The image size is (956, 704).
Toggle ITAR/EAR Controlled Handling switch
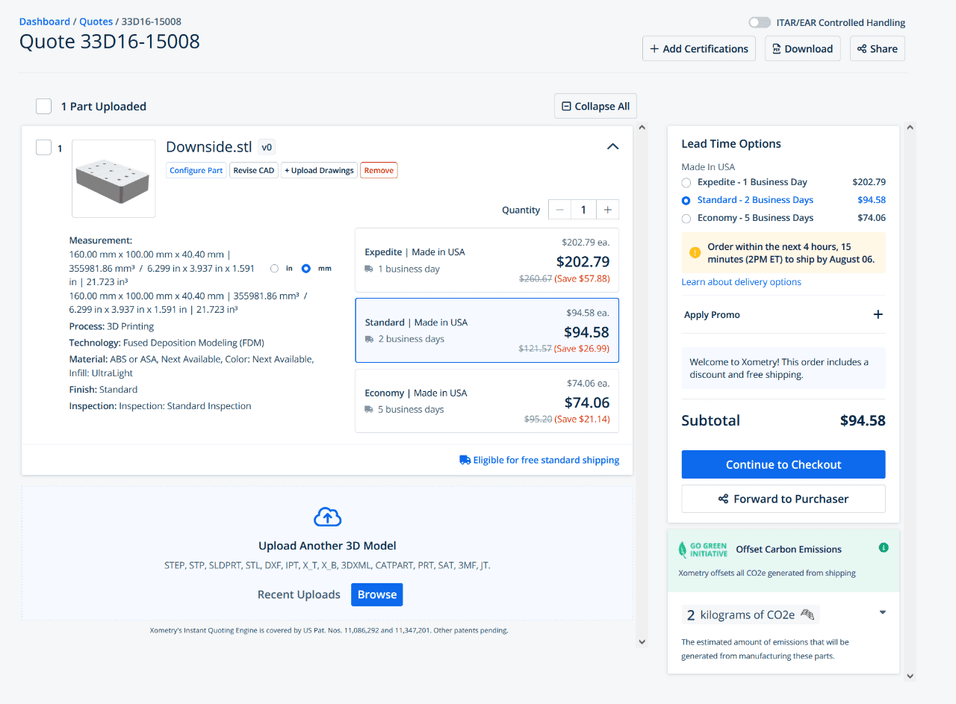(759, 22)
